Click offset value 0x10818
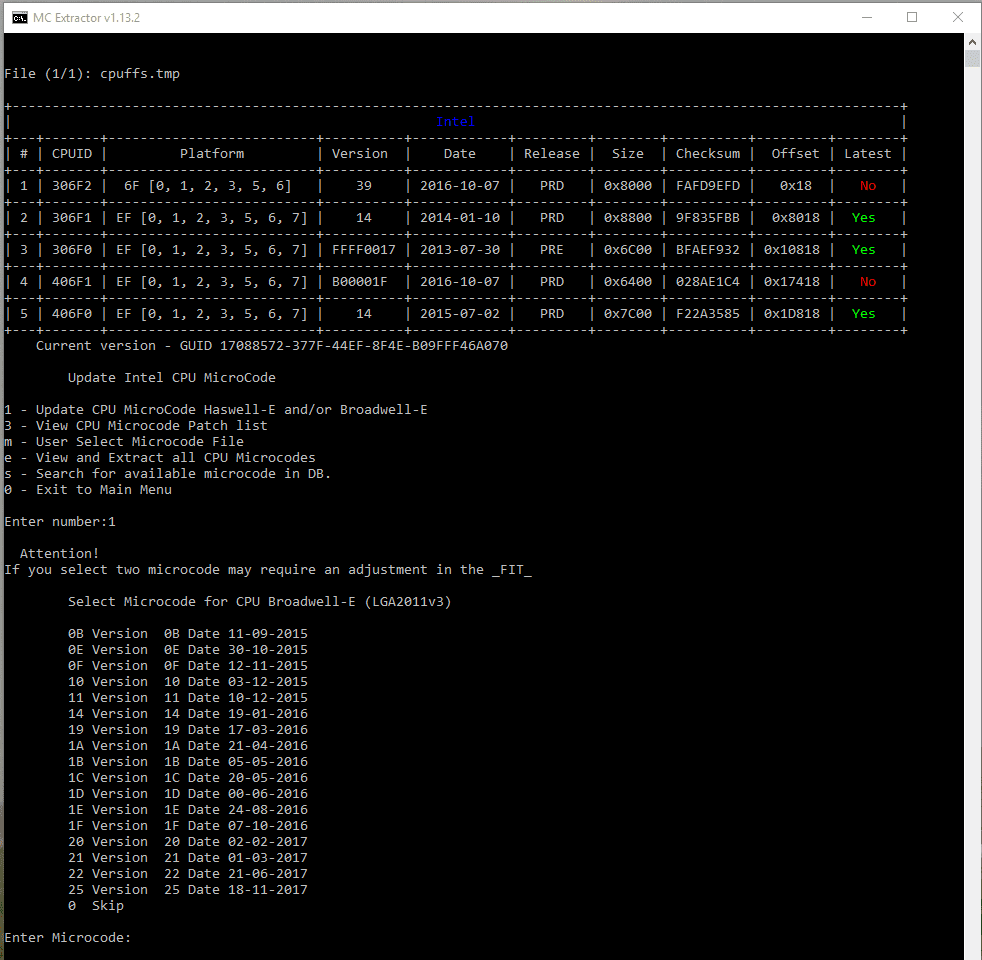 (x=792, y=250)
